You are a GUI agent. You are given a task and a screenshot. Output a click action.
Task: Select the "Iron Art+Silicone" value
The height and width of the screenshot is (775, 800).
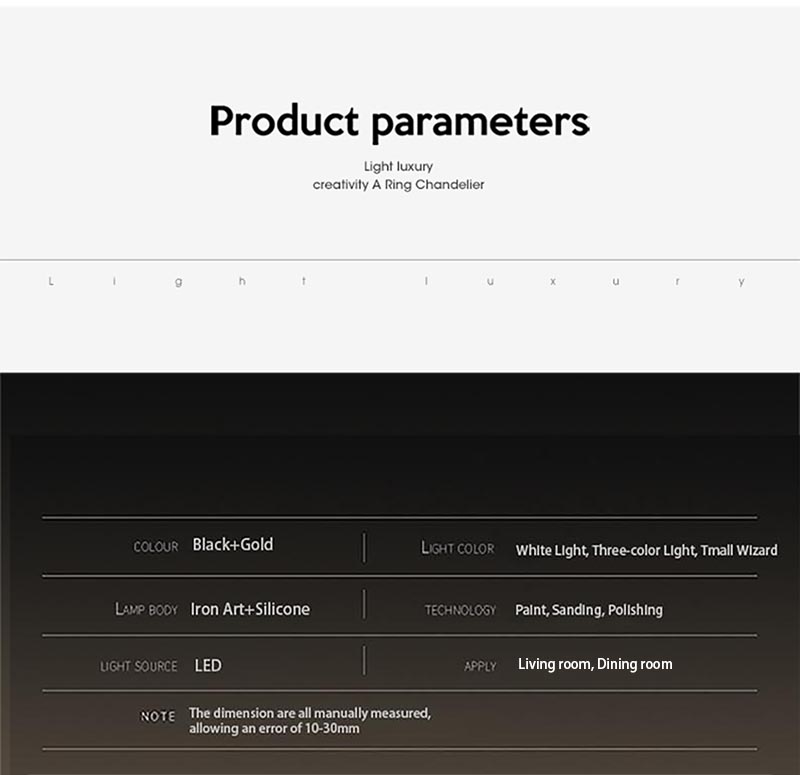250,609
